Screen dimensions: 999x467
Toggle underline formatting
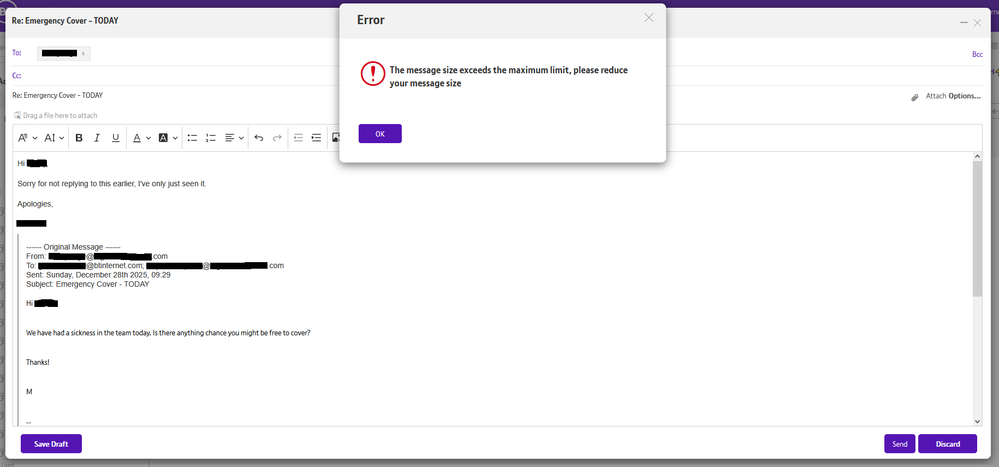coord(115,138)
